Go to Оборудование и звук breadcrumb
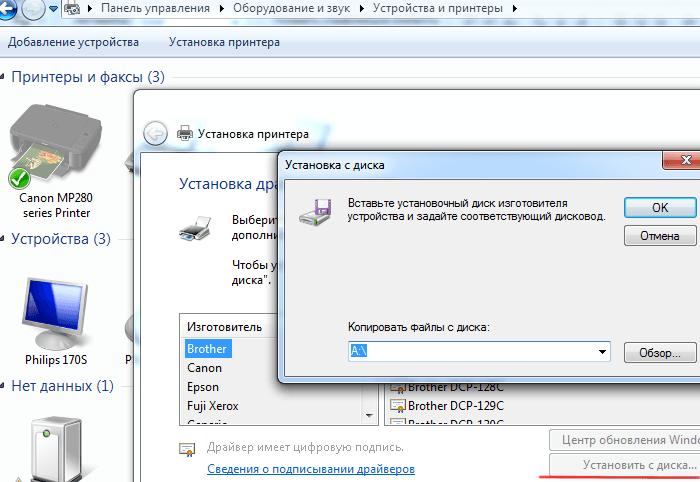The image size is (700, 482). coord(292,8)
